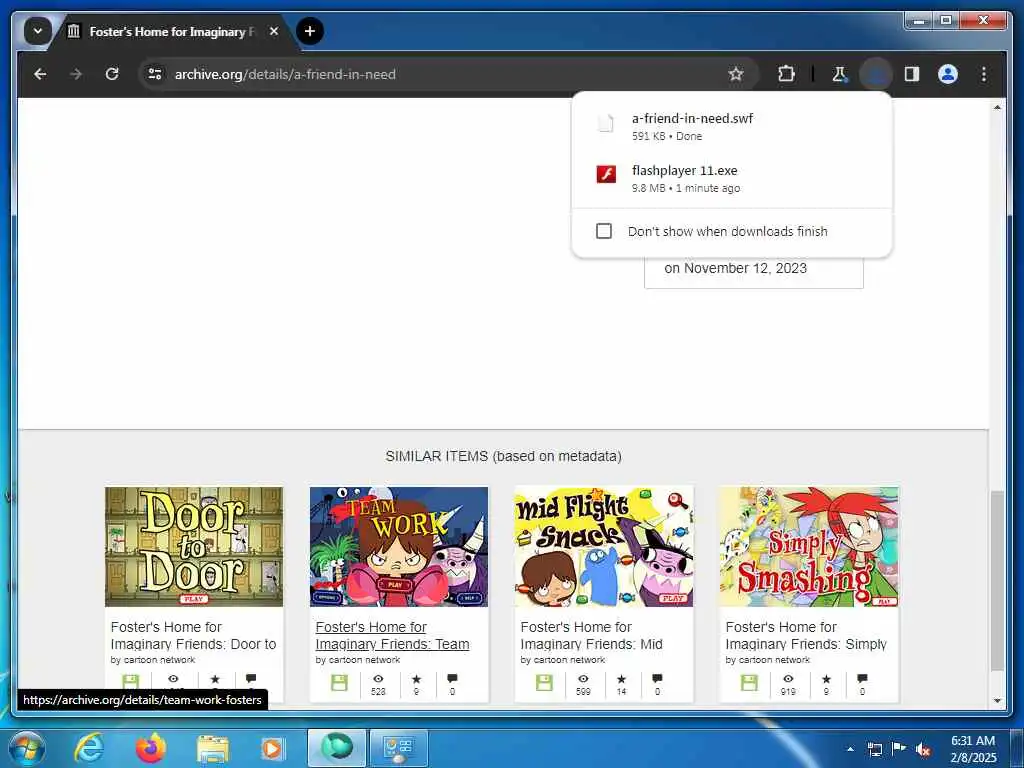Screen dimensions: 1024x768
Task: Open downloaded a-friend-in-need.swf
Action: click(731, 125)
